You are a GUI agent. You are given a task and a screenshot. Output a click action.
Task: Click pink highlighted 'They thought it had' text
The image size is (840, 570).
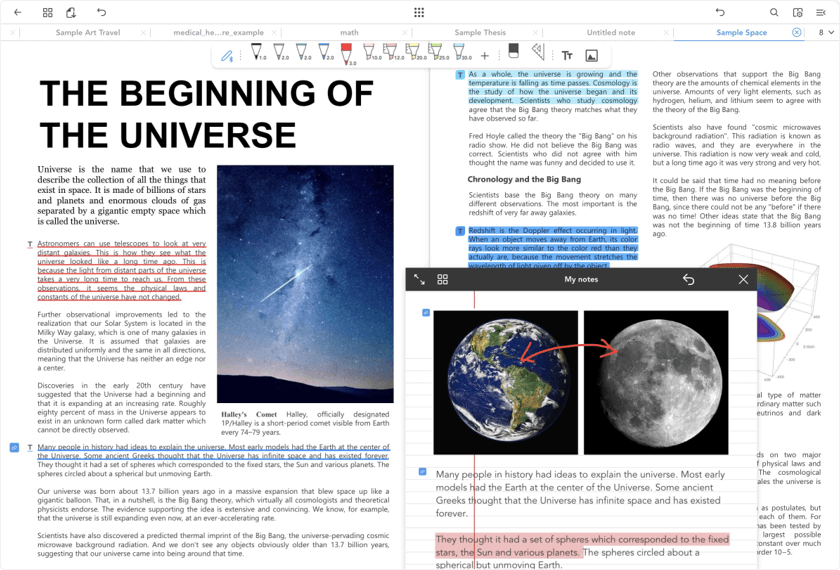(x=582, y=545)
